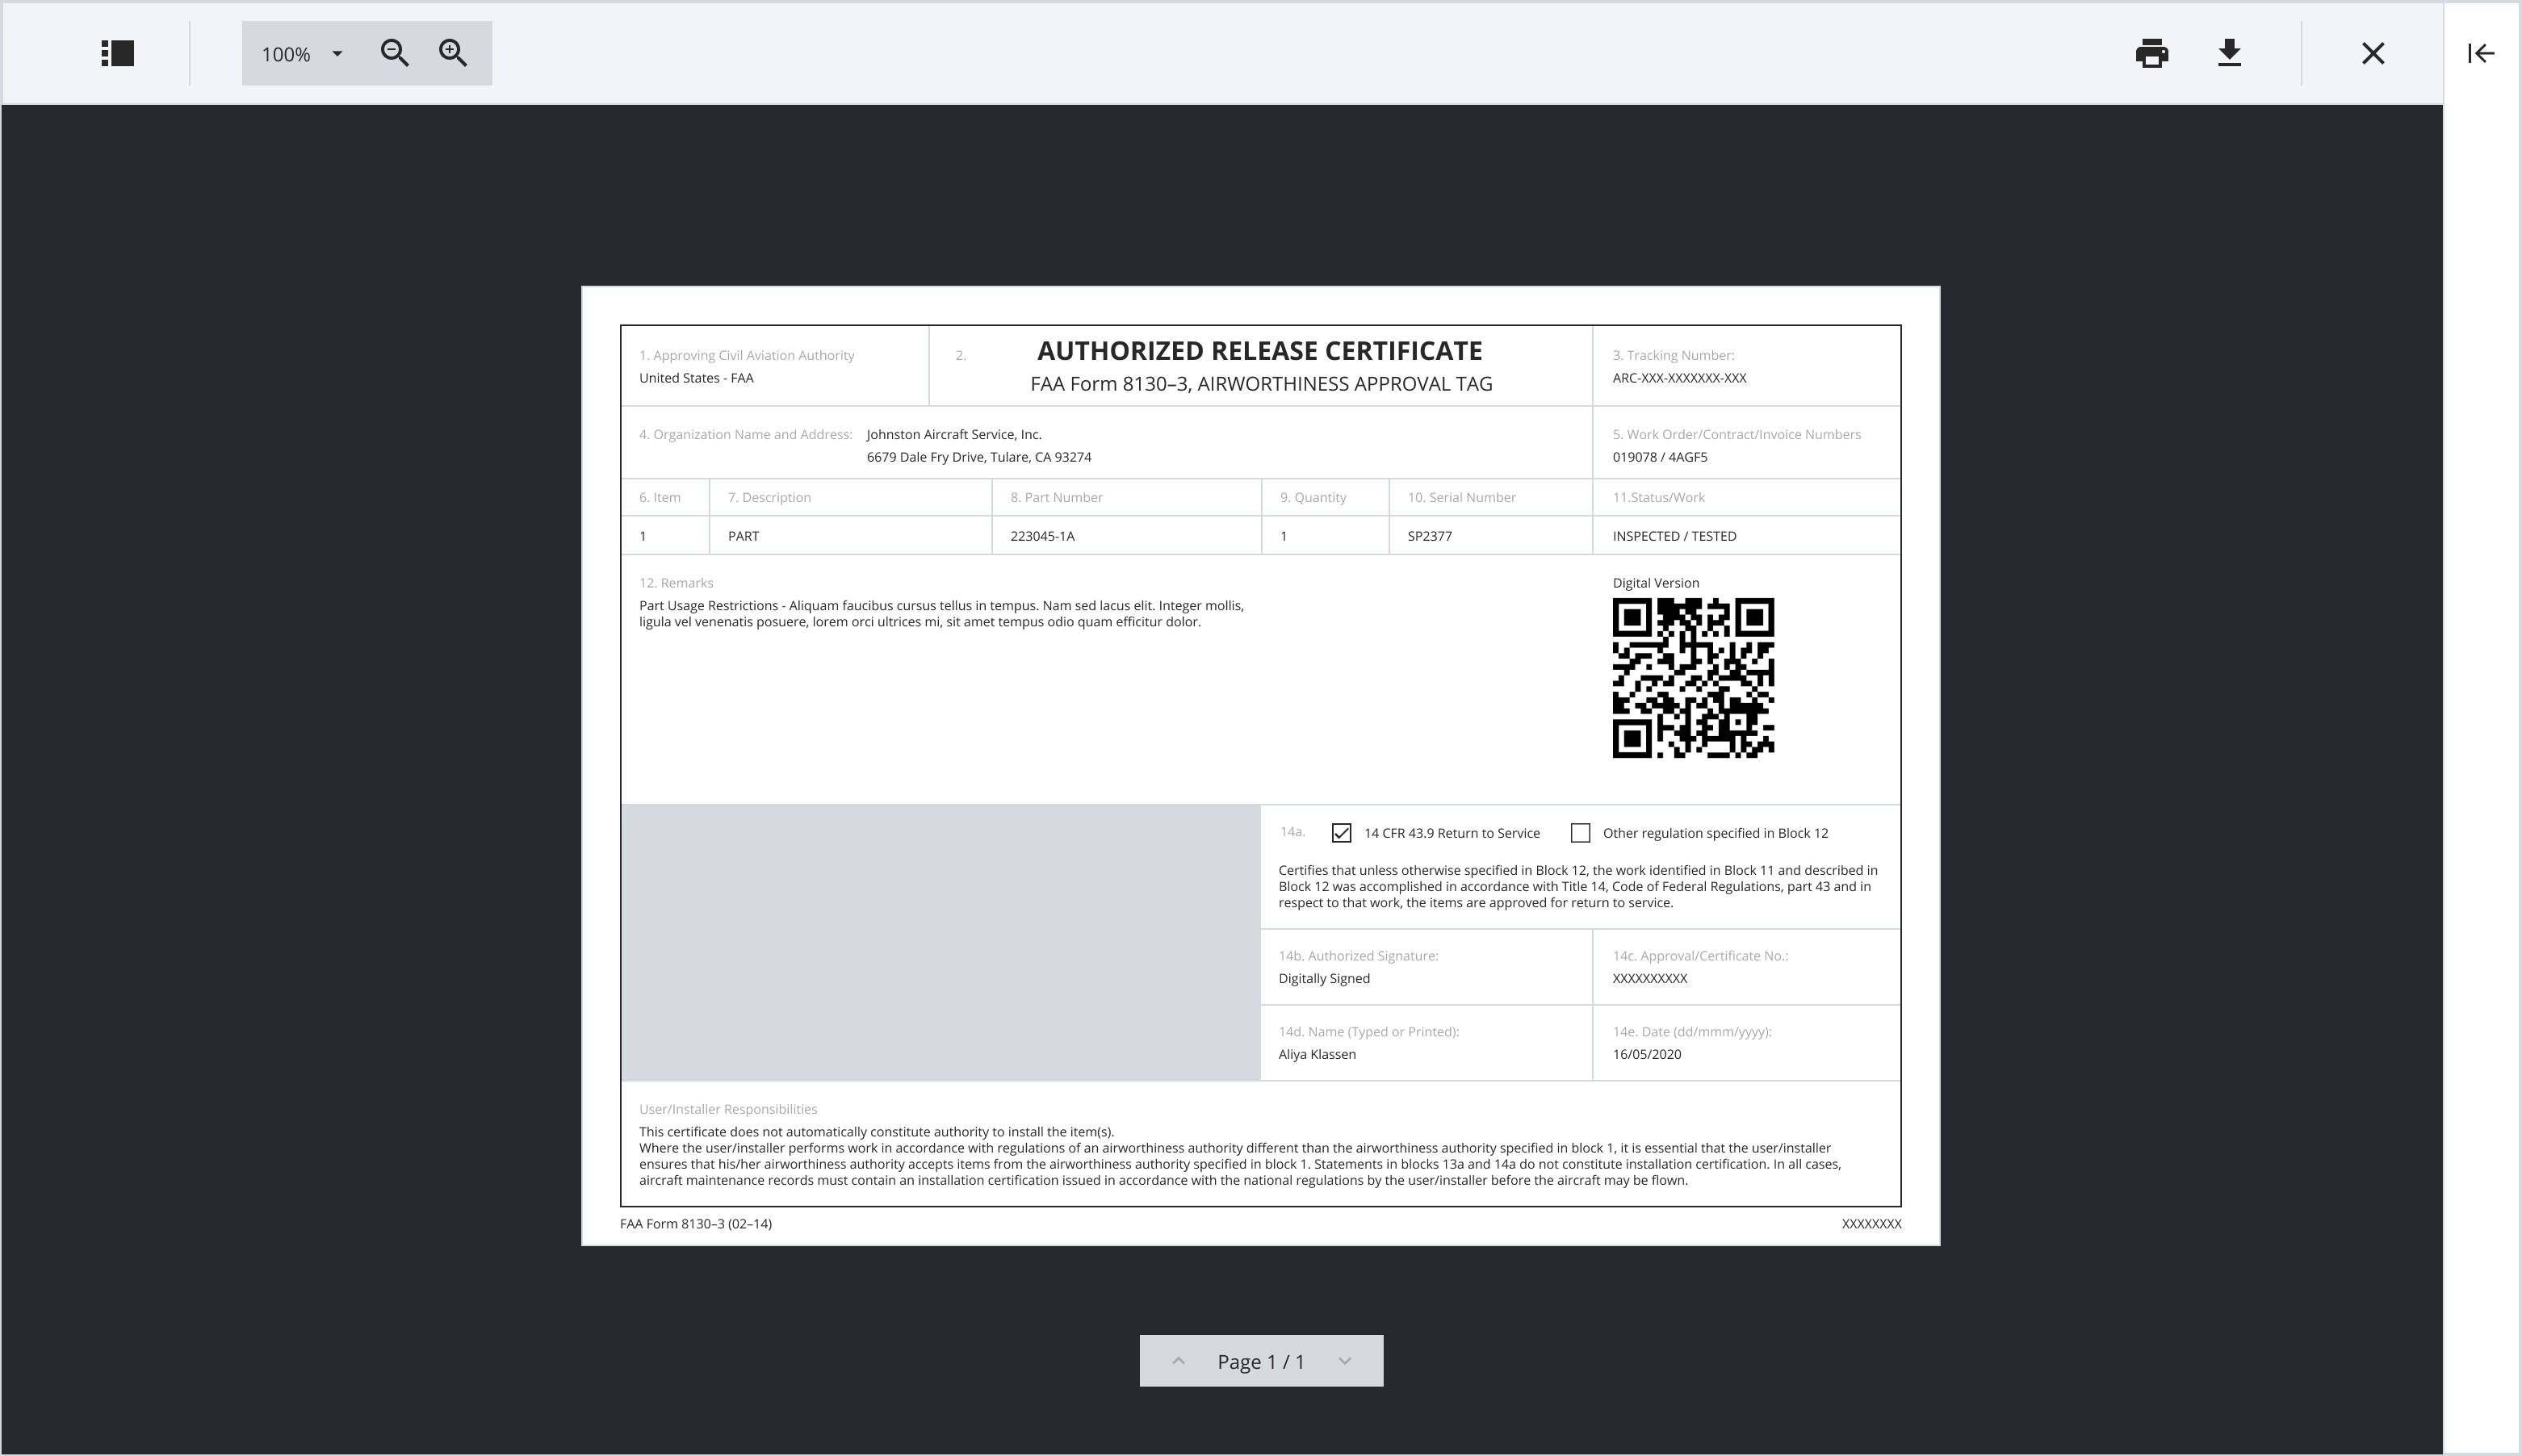Click User/Installer Responsibilities heading
The image size is (2522, 1456).
[x=728, y=1109]
